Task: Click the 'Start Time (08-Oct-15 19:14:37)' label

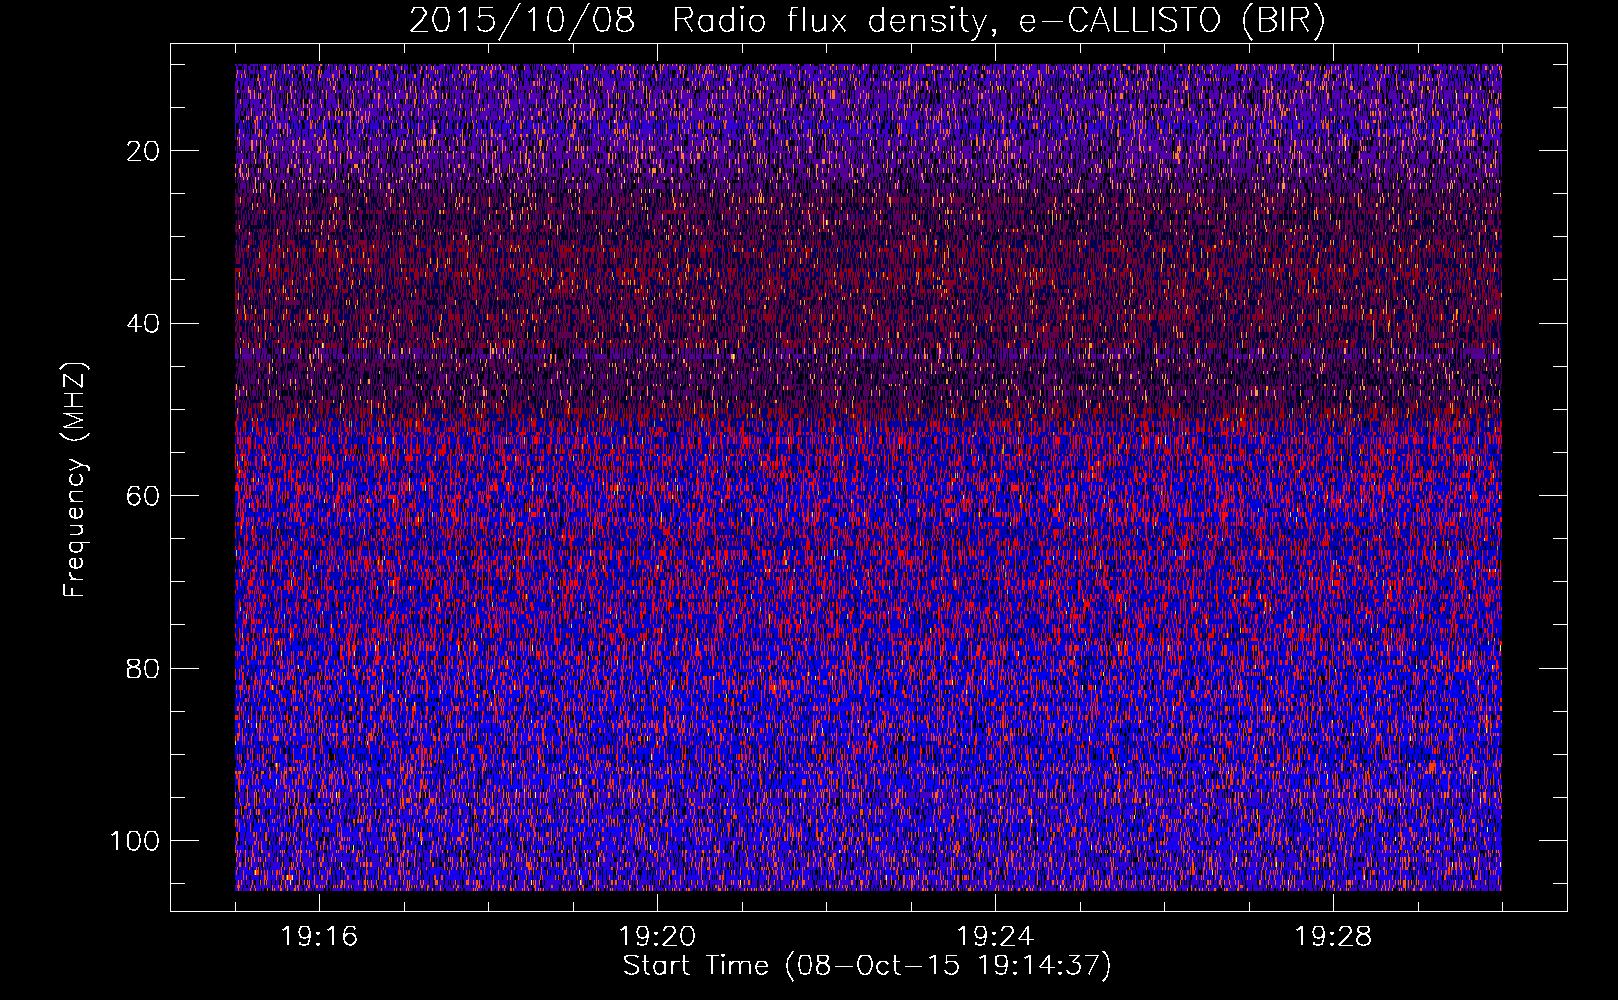Action: click(867, 966)
